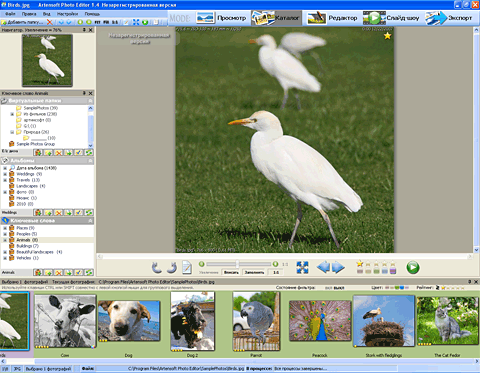Click the zoom out green button left of slider
This screenshot has height=373, width=480.
tap(201, 264)
